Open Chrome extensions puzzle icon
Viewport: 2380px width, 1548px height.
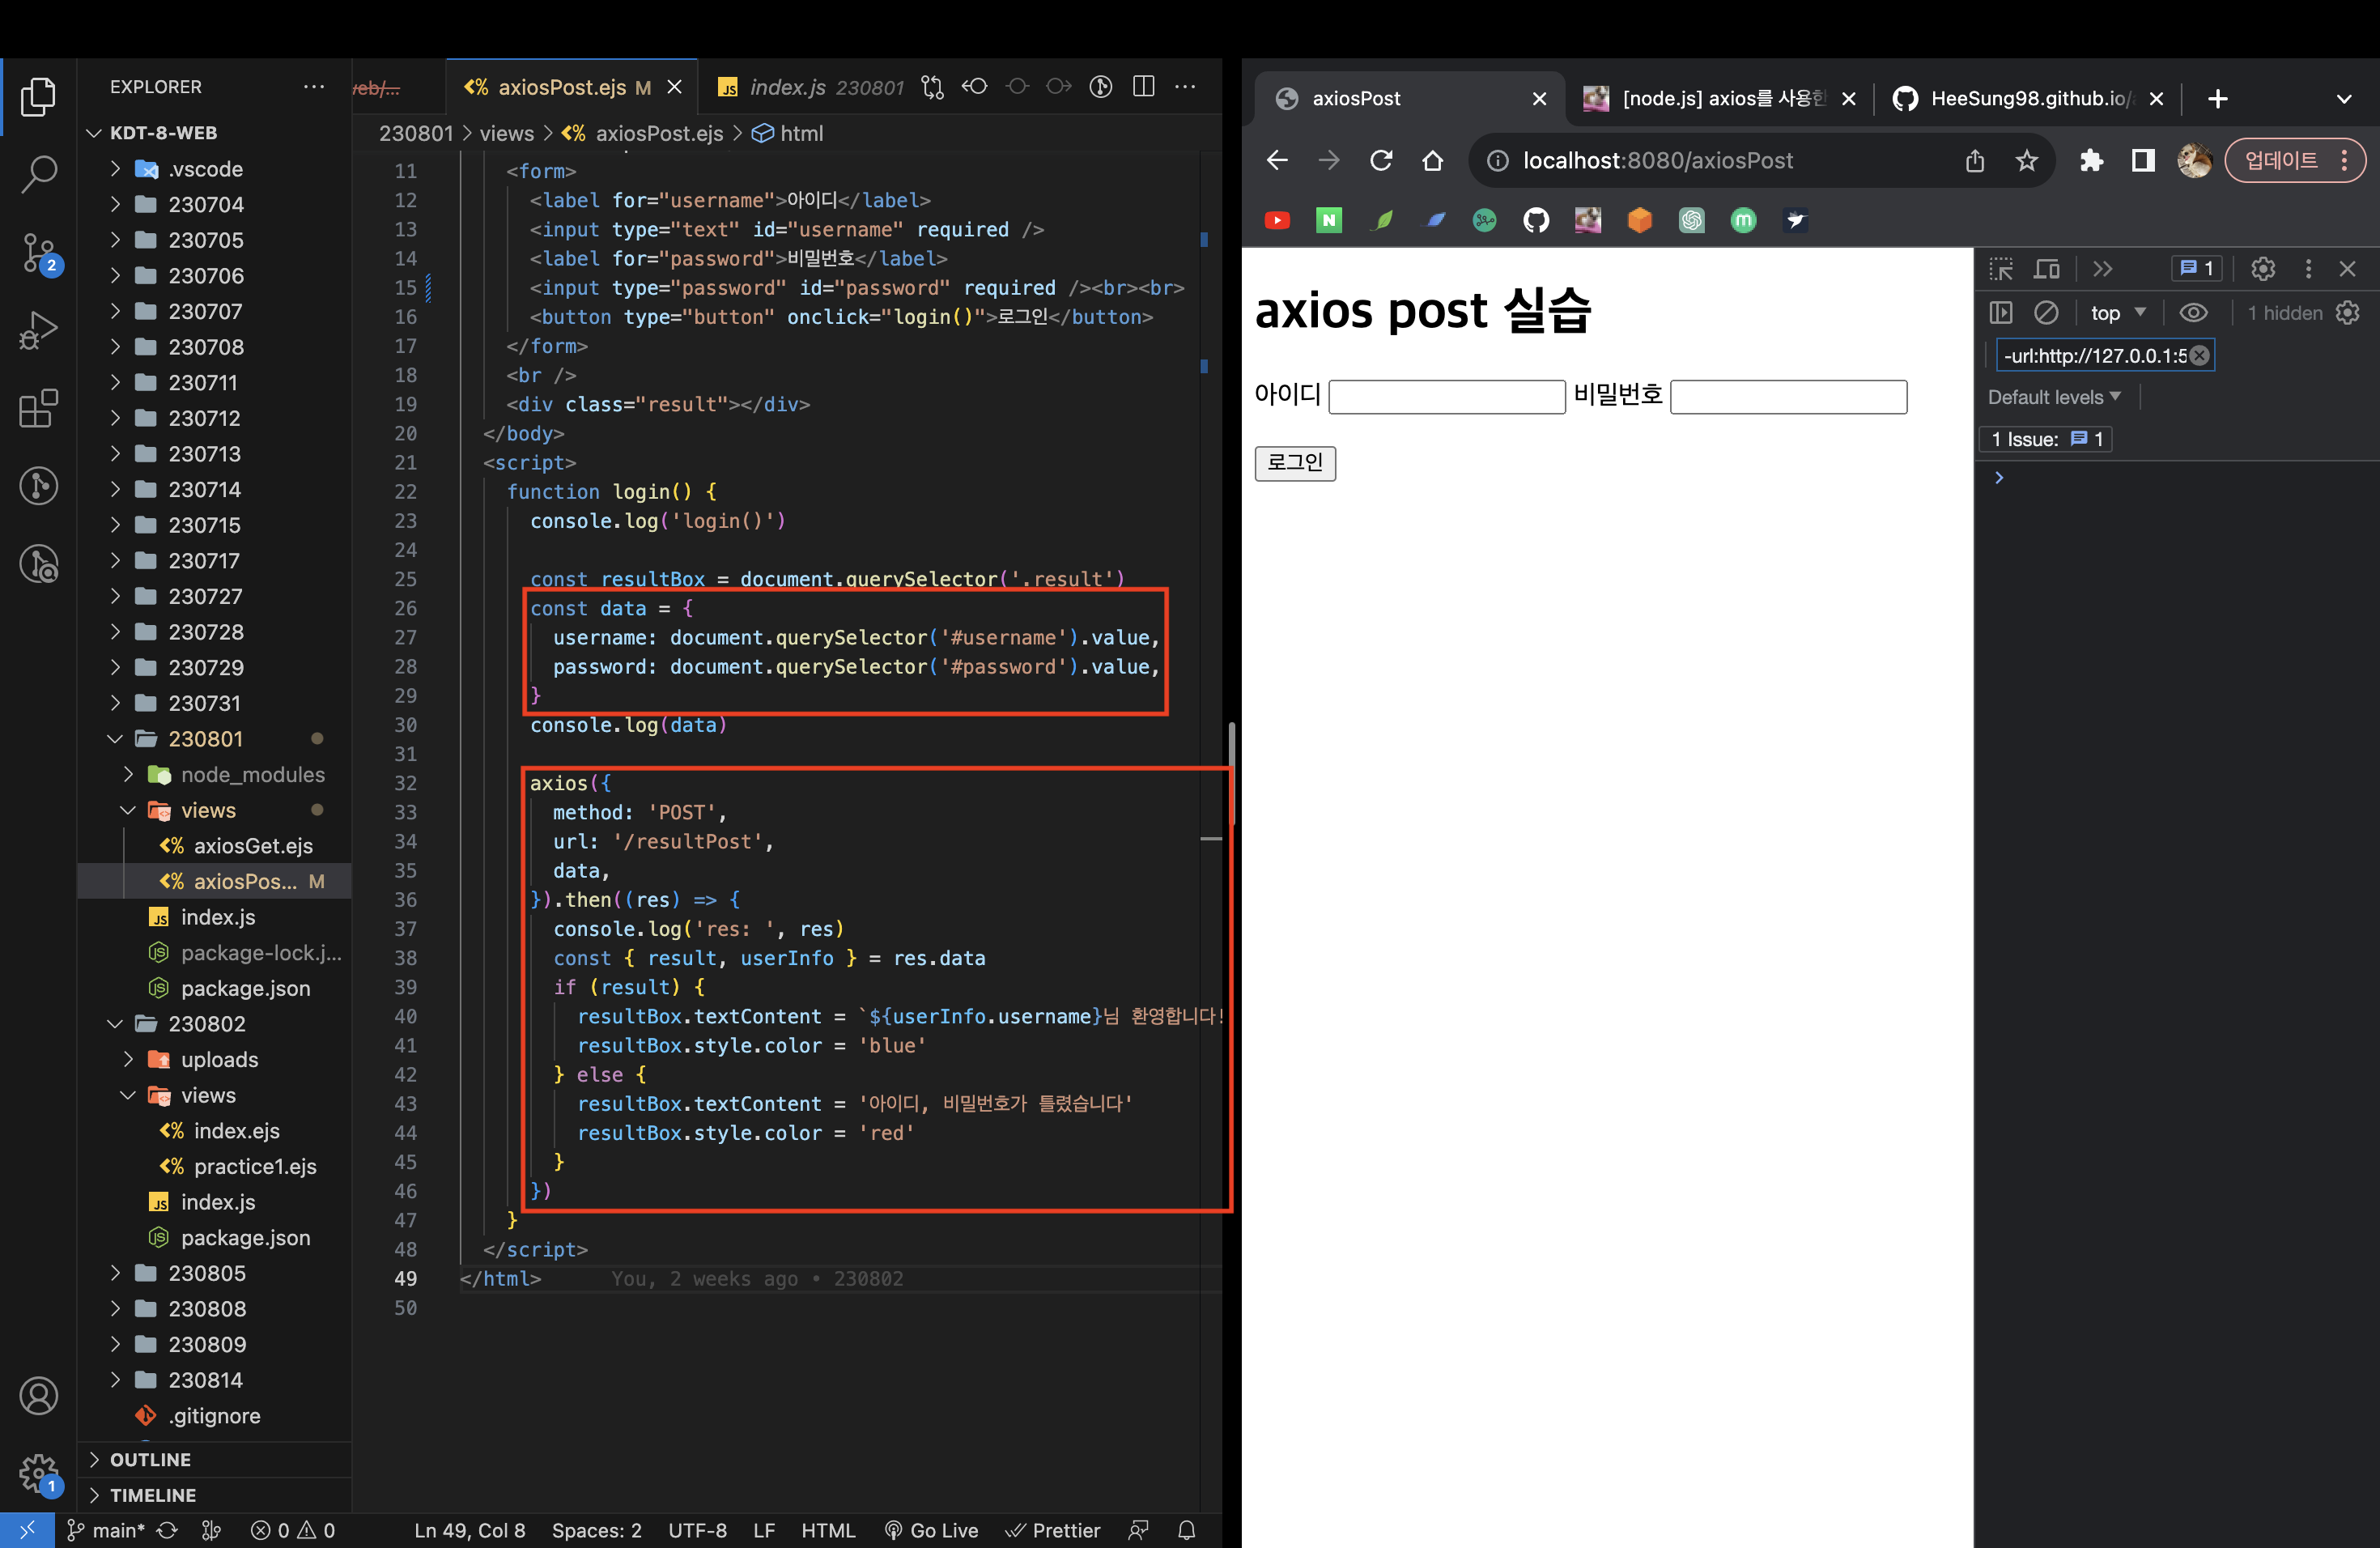pos(2091,160)
